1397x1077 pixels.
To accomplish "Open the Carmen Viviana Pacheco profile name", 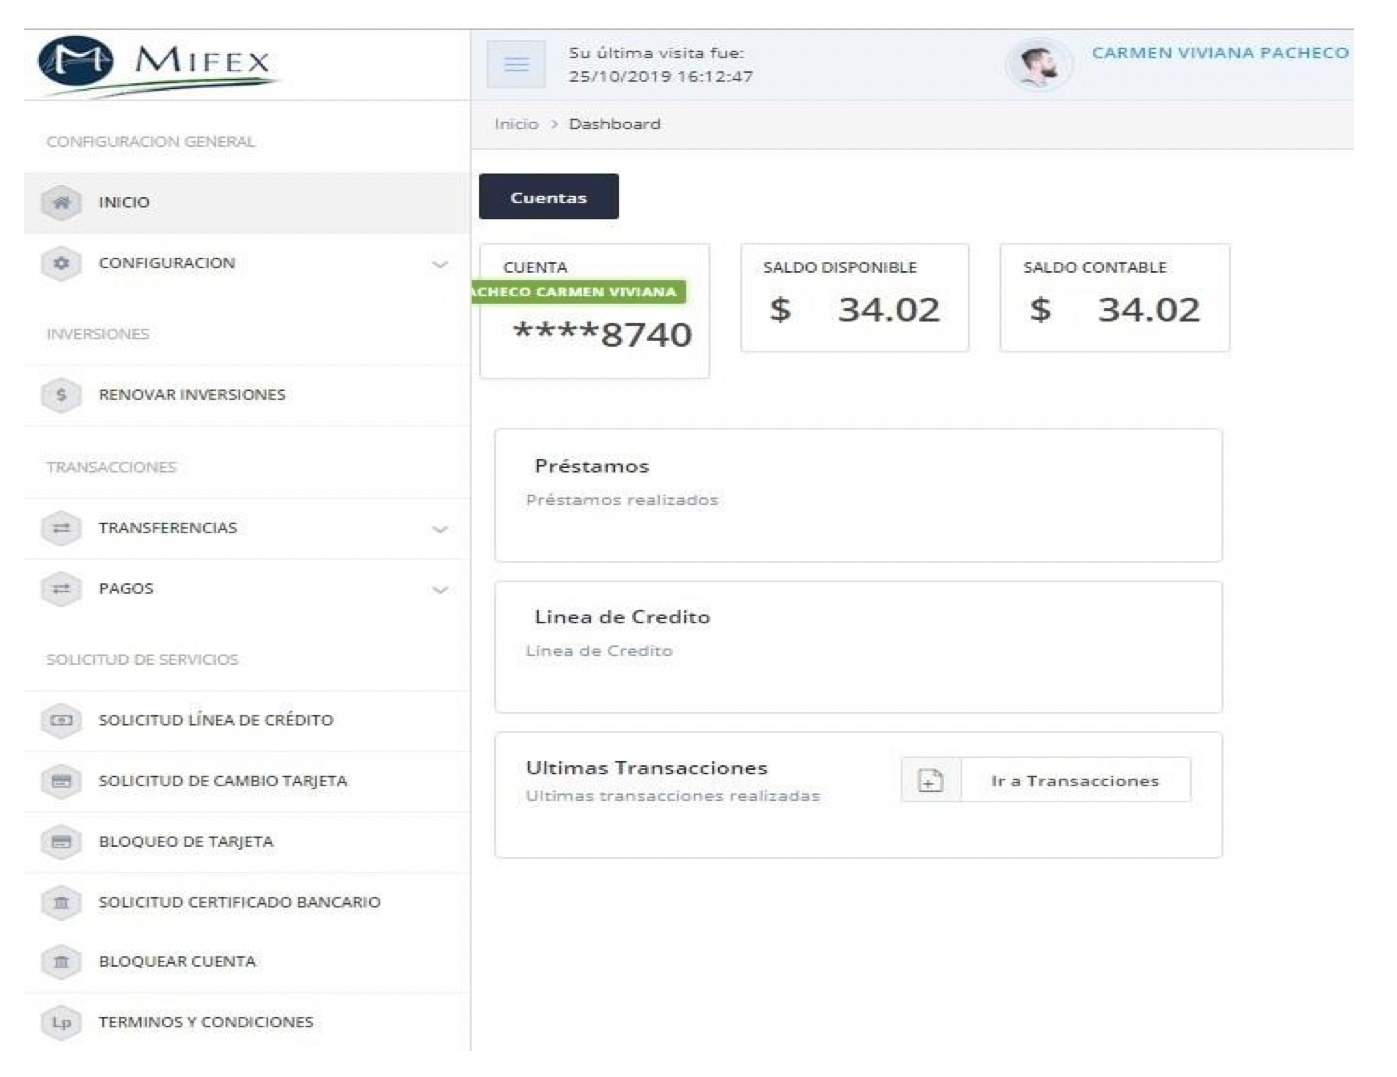I will coord(1219,53).
